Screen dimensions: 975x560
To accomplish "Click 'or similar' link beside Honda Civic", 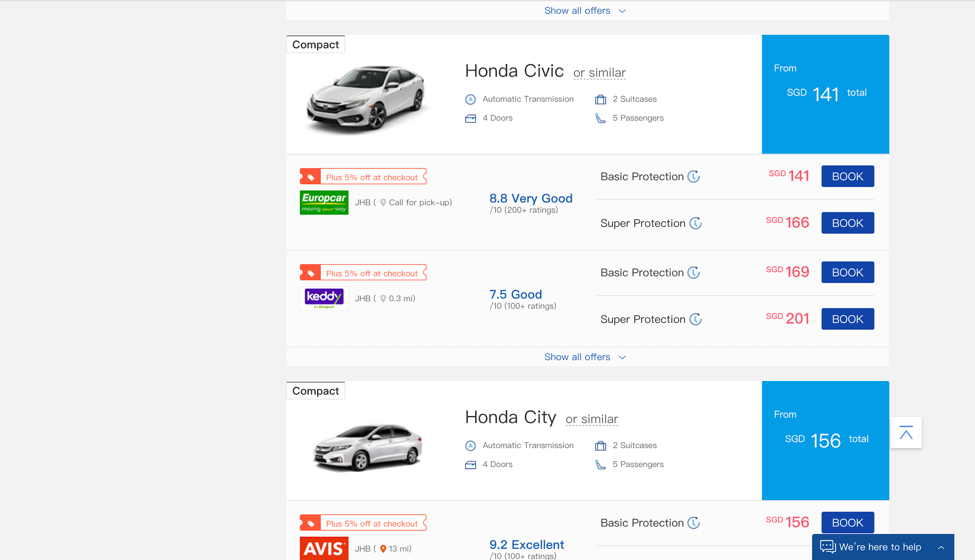I will point(599,73).
